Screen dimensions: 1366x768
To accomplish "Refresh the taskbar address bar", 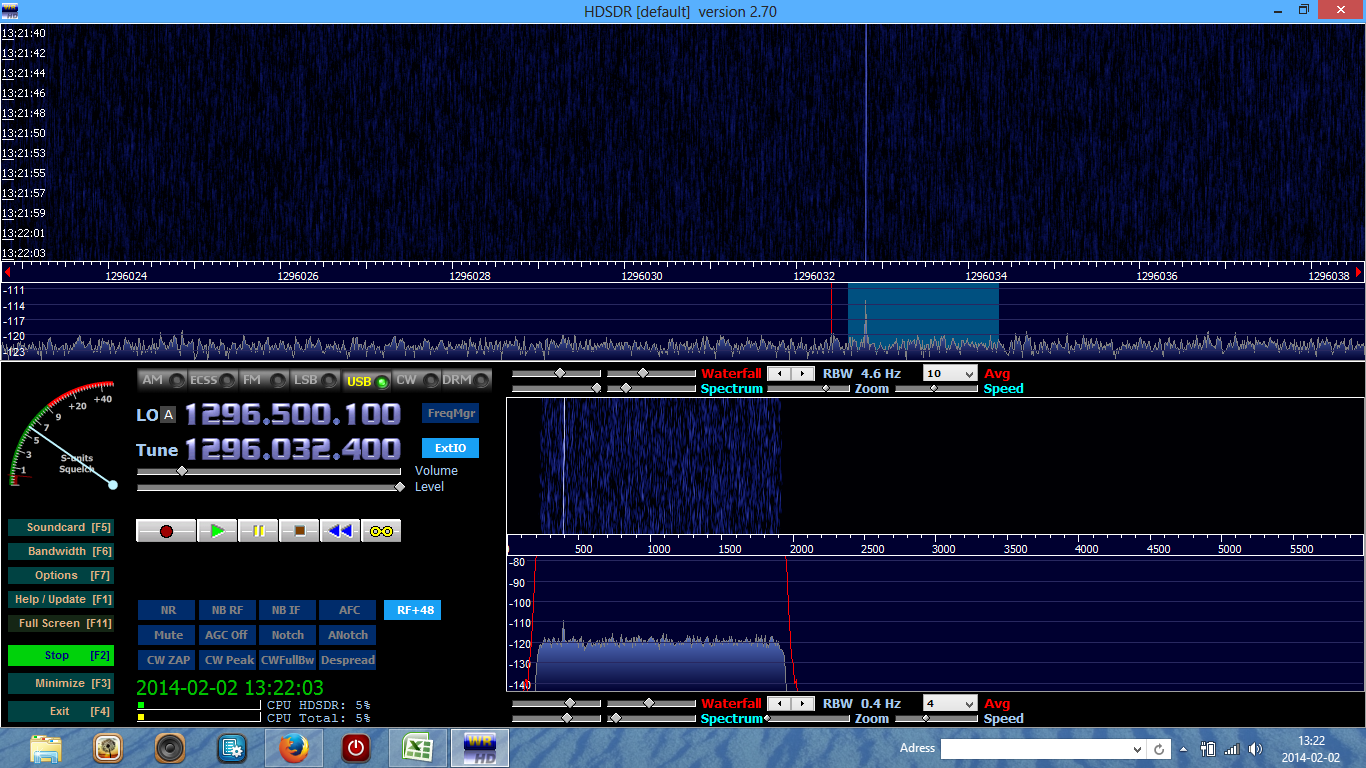I will (1159, 749).
